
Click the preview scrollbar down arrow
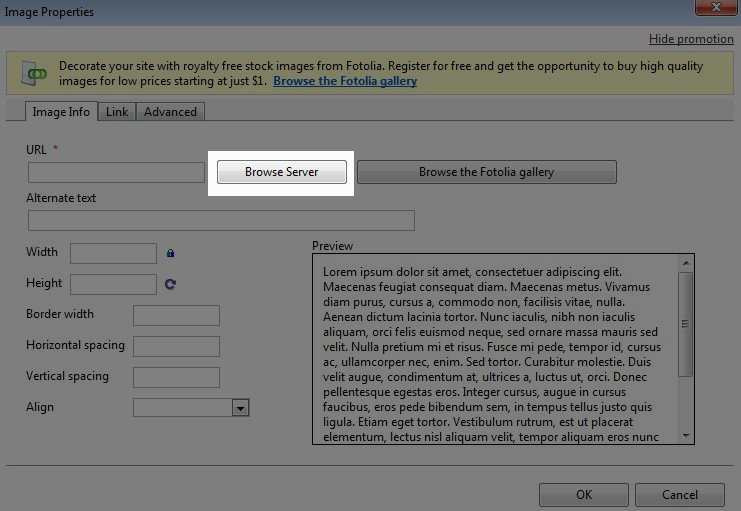[x=686, y=435]
